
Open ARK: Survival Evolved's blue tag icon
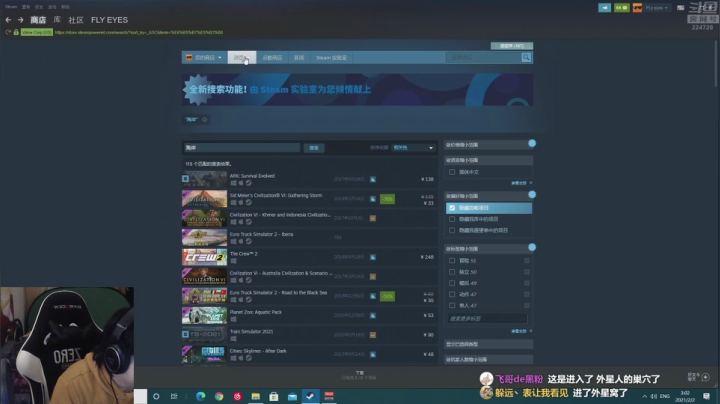pyautogui.click(x=373, y=179)
